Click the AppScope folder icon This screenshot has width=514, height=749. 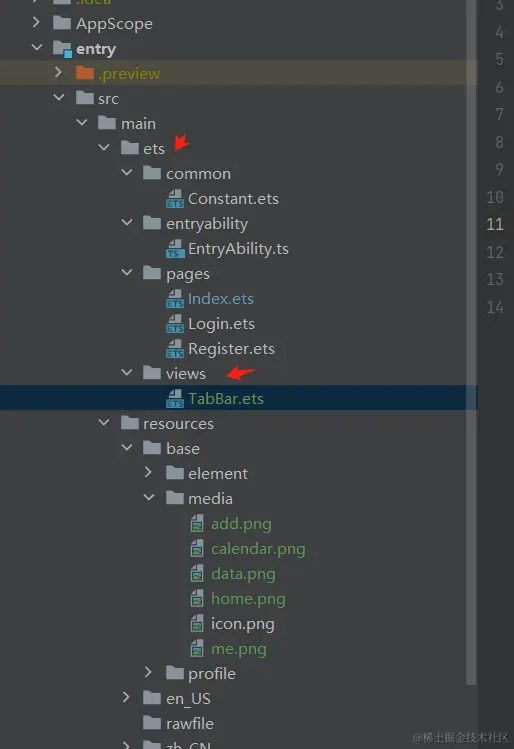[62, 23]
